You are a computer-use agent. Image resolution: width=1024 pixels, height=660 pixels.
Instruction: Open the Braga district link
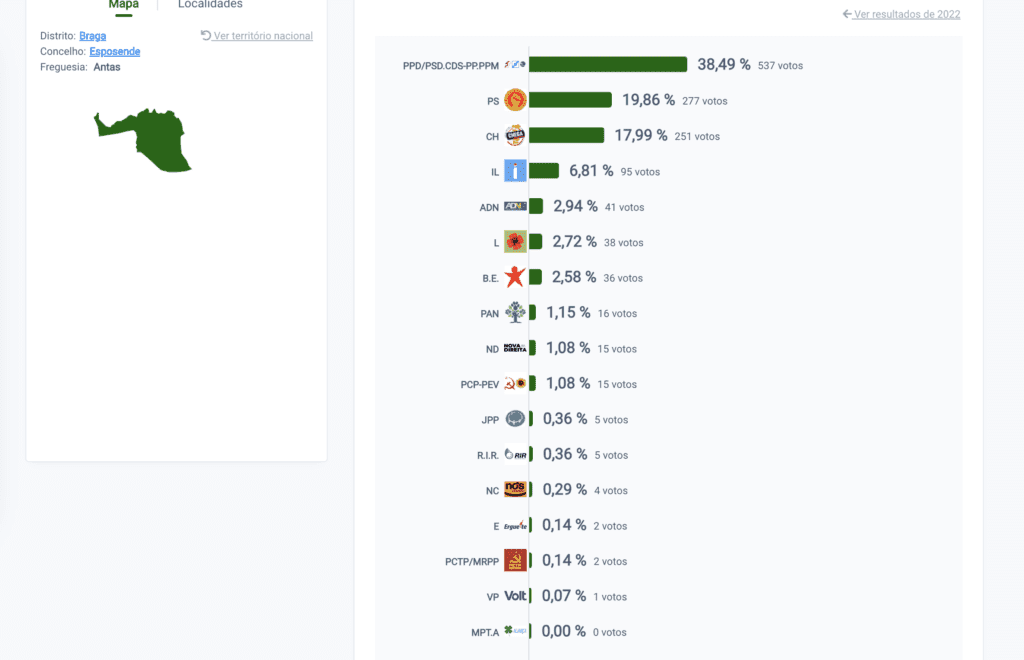[93, 36]
